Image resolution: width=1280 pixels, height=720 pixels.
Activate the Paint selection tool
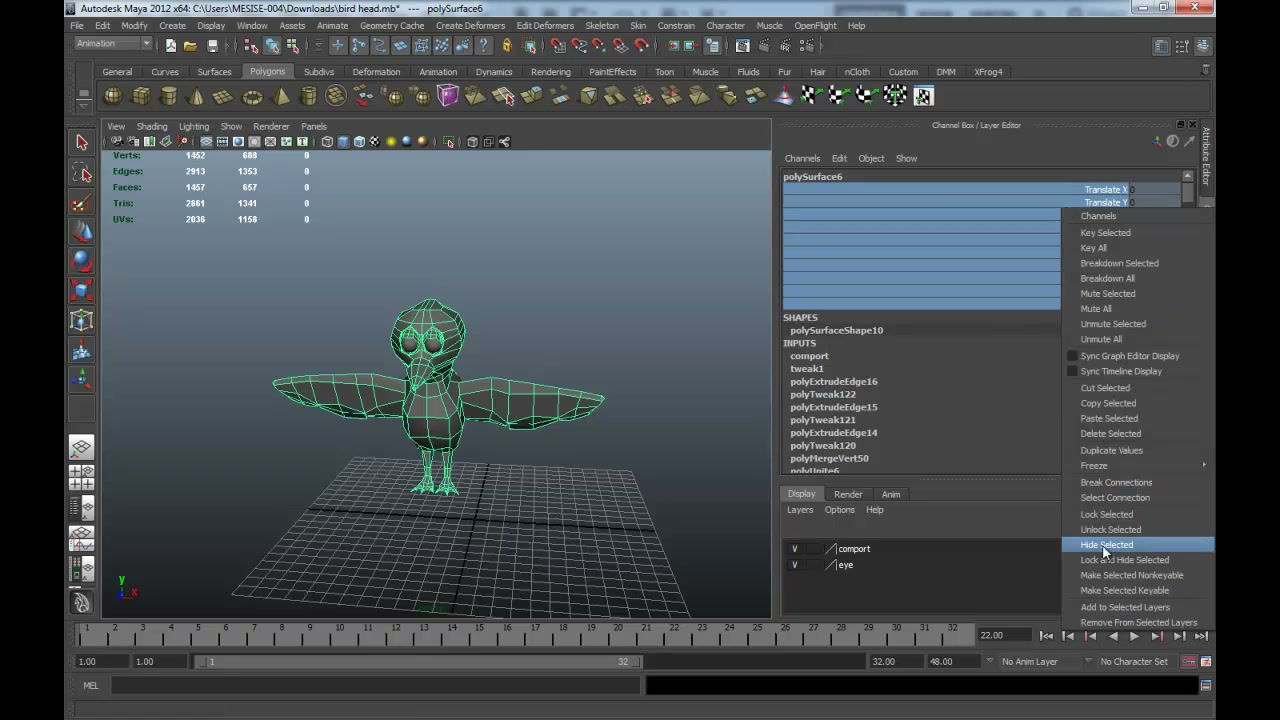pos(82,203)
